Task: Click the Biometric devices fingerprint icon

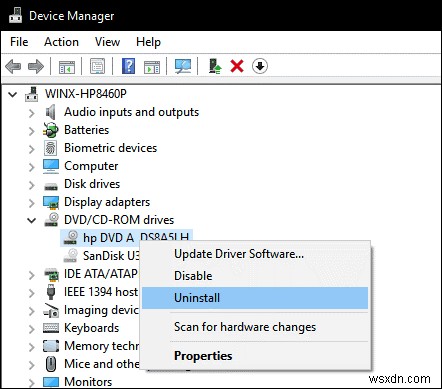Action: coord(51,148)
